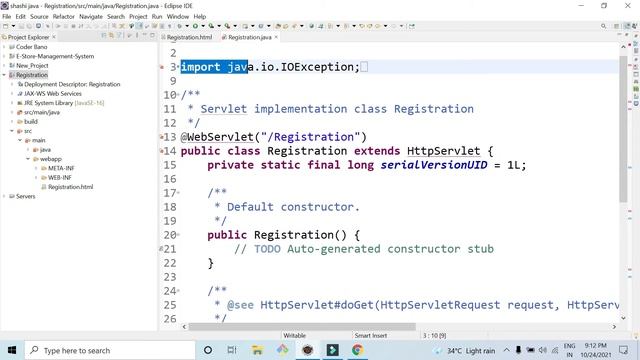Open the Window menu

point(178,16)
